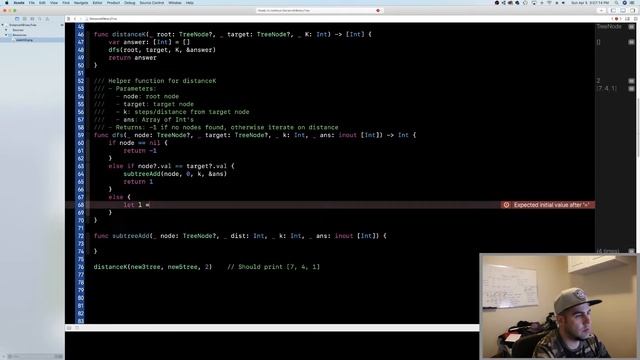Open Spotlight search in menu bar

pos(617,3)
